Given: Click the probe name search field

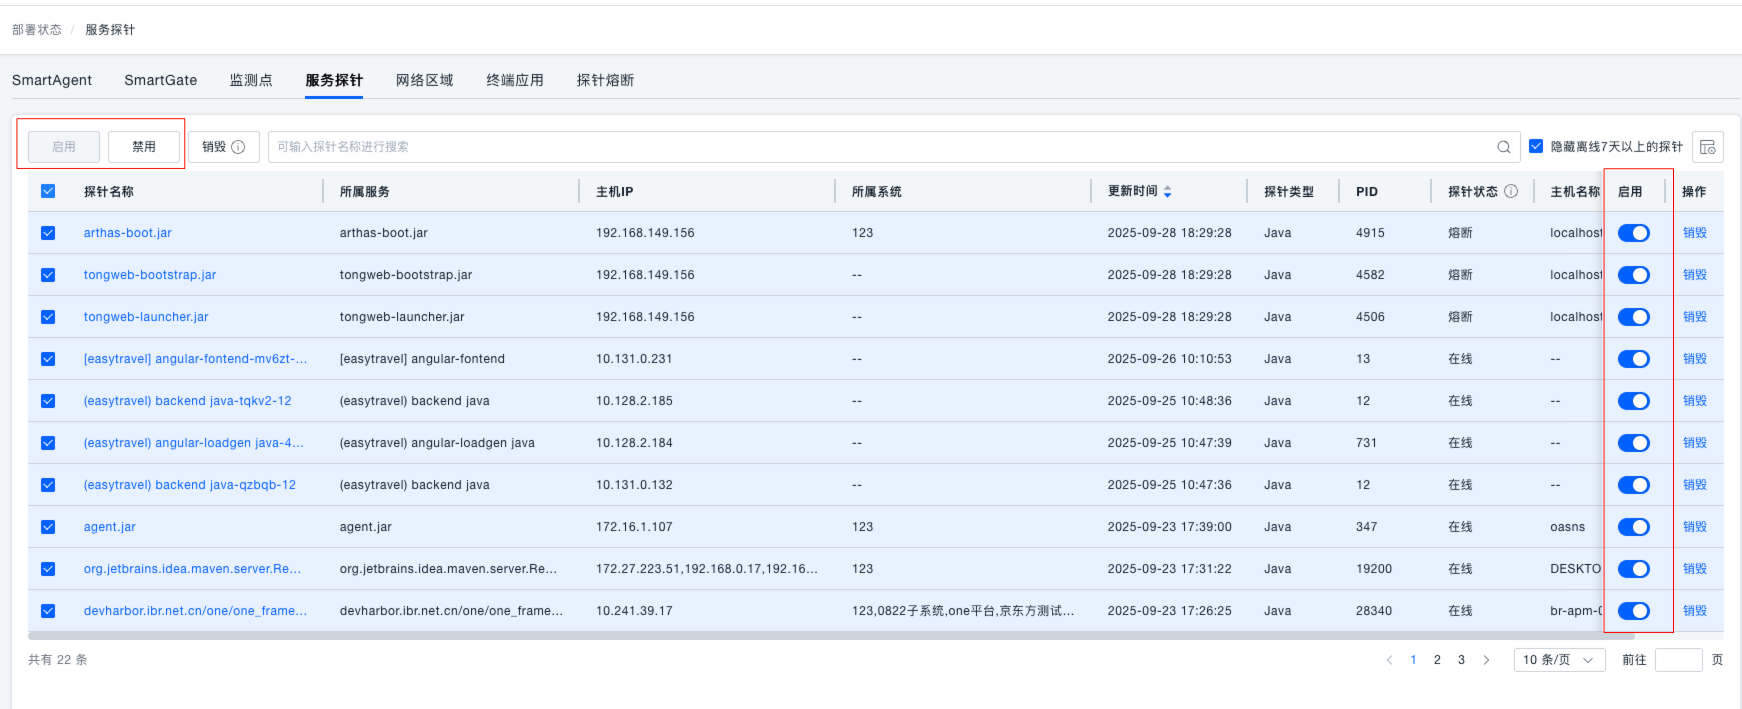Looking at the screenshot, I should pyautogui.click(x=880, y=147).
